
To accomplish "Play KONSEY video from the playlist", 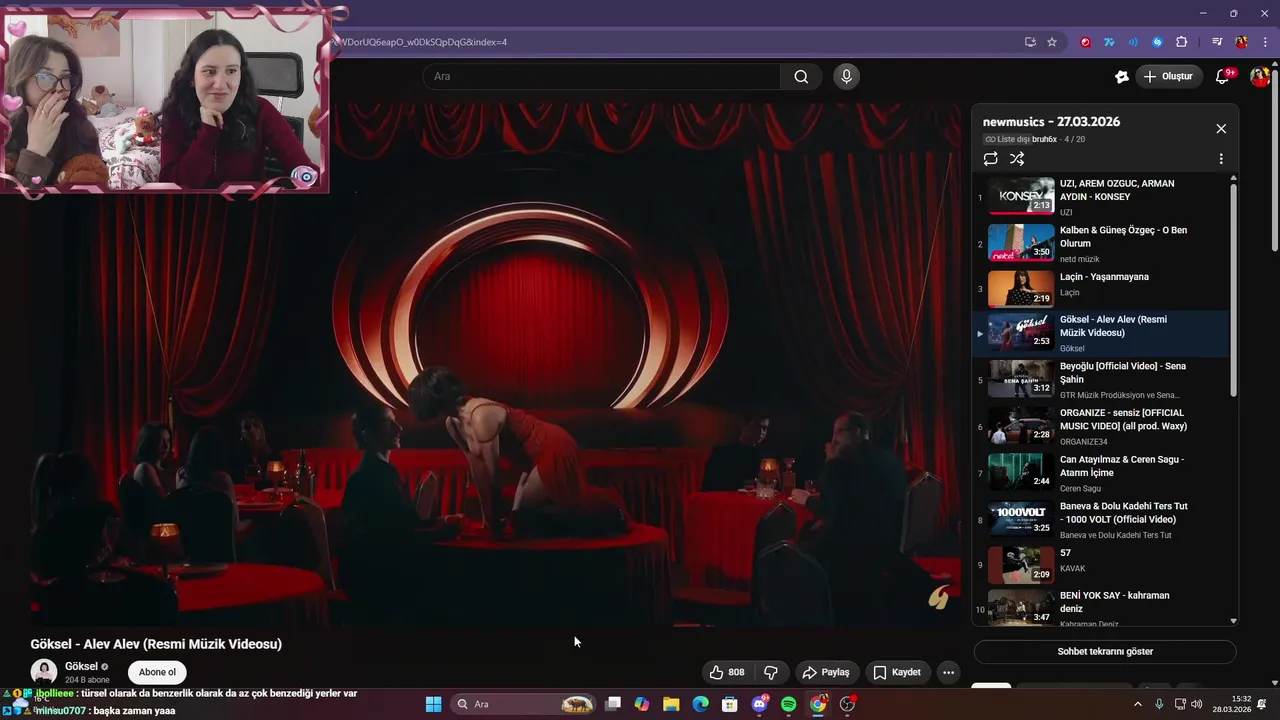I will [x=1021, y=196].
